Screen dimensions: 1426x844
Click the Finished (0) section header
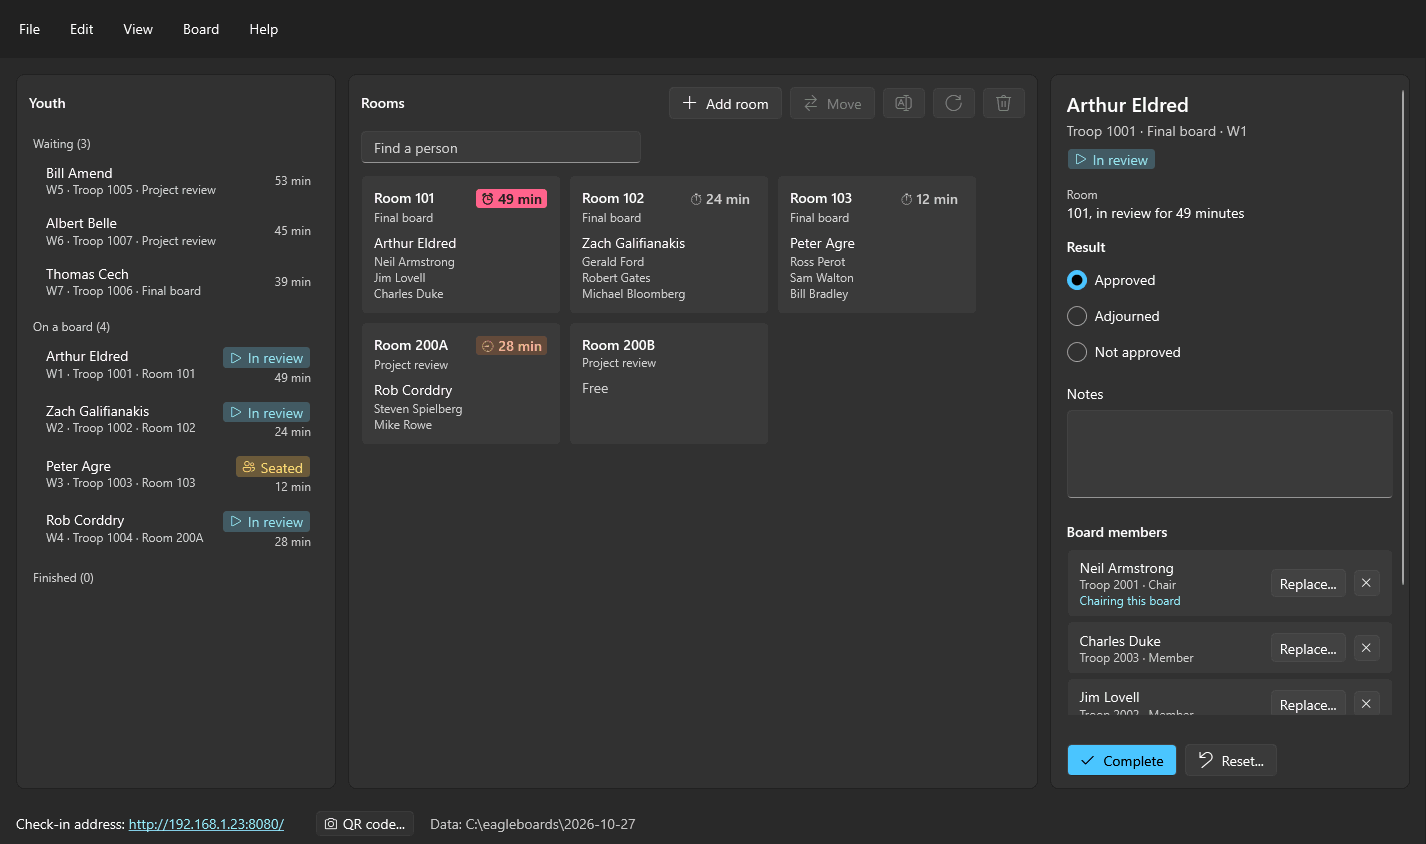pos(63,577)
